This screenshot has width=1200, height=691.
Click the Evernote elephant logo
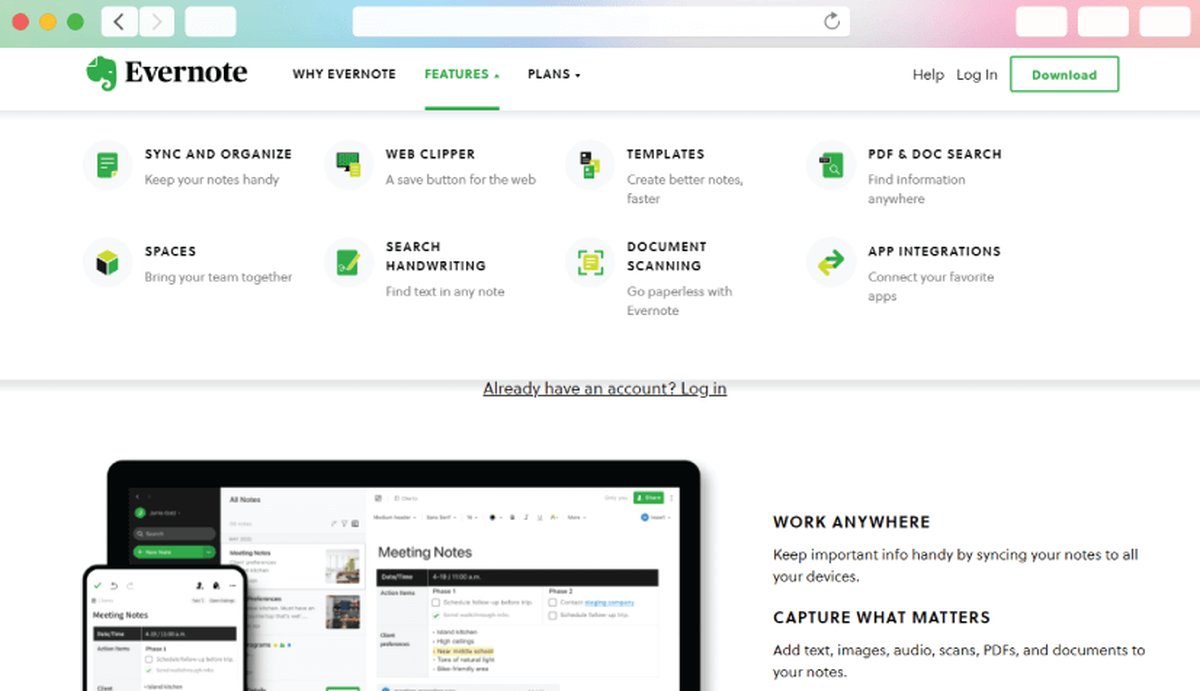[101, 74]
